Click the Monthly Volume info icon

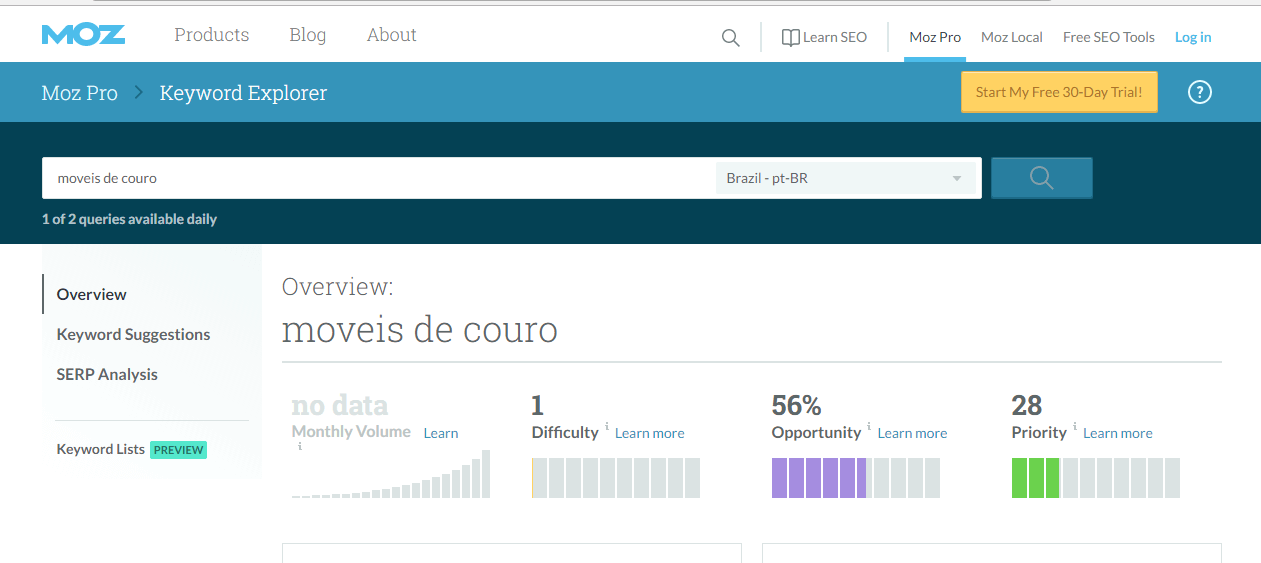(x=300, y=447)
